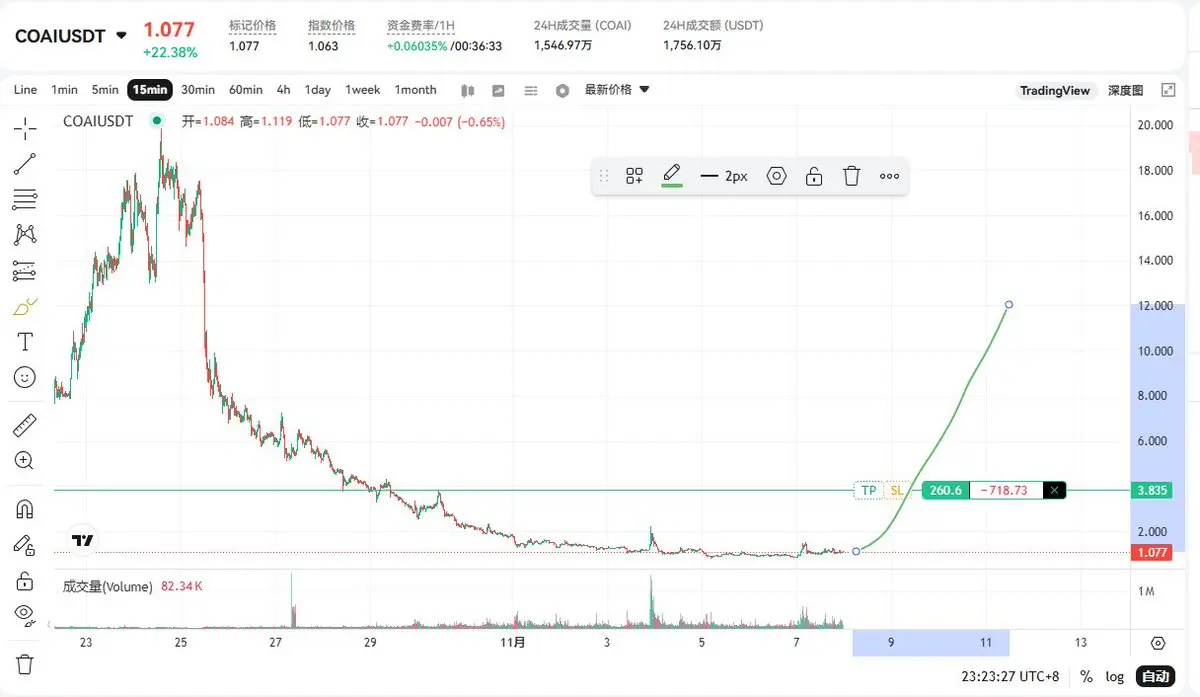
Task: Open chart settings hexagon icon in top bar
Action: click(x=563, y=90)
